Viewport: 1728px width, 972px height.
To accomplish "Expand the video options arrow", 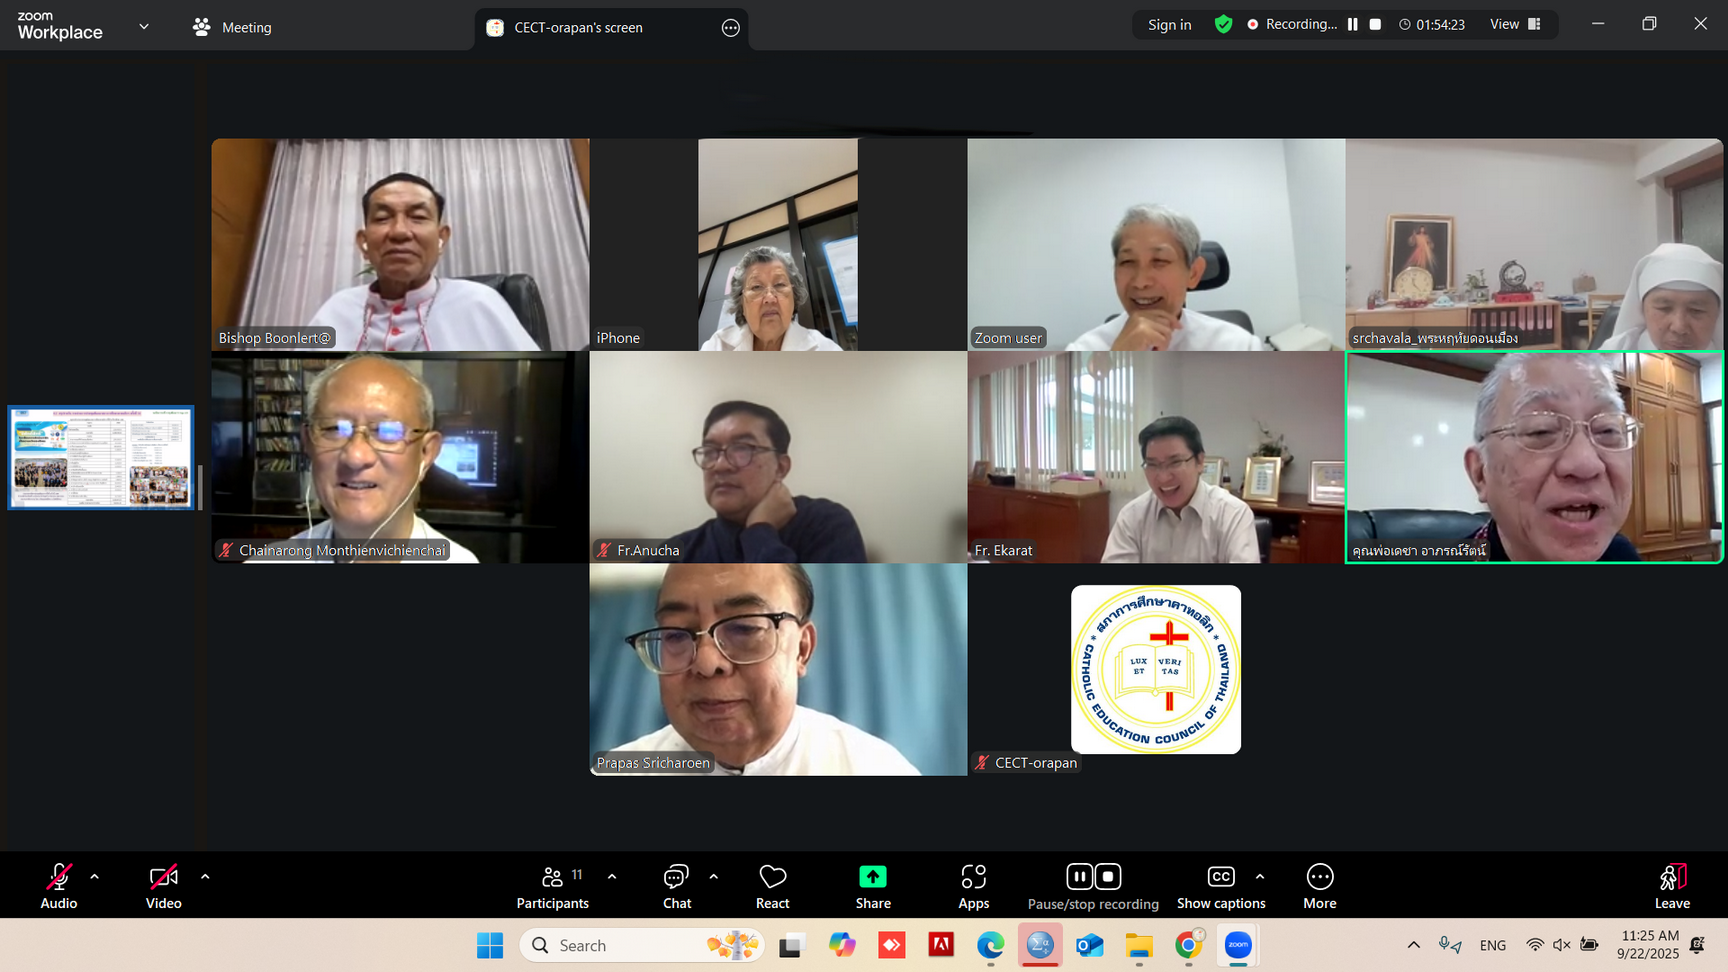I will [205, 877].
